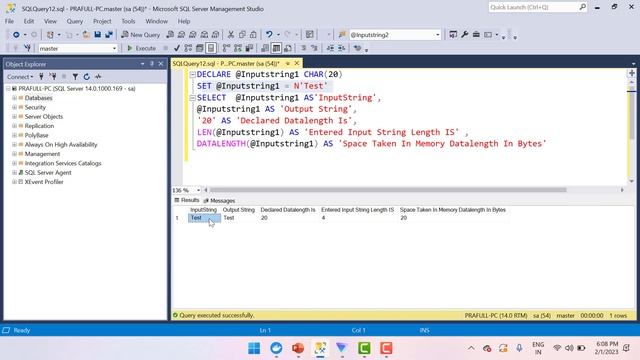The image size is (640, 360).
Task: Toggle Include Client Statistics icon
Action: [x=249, y=48]
